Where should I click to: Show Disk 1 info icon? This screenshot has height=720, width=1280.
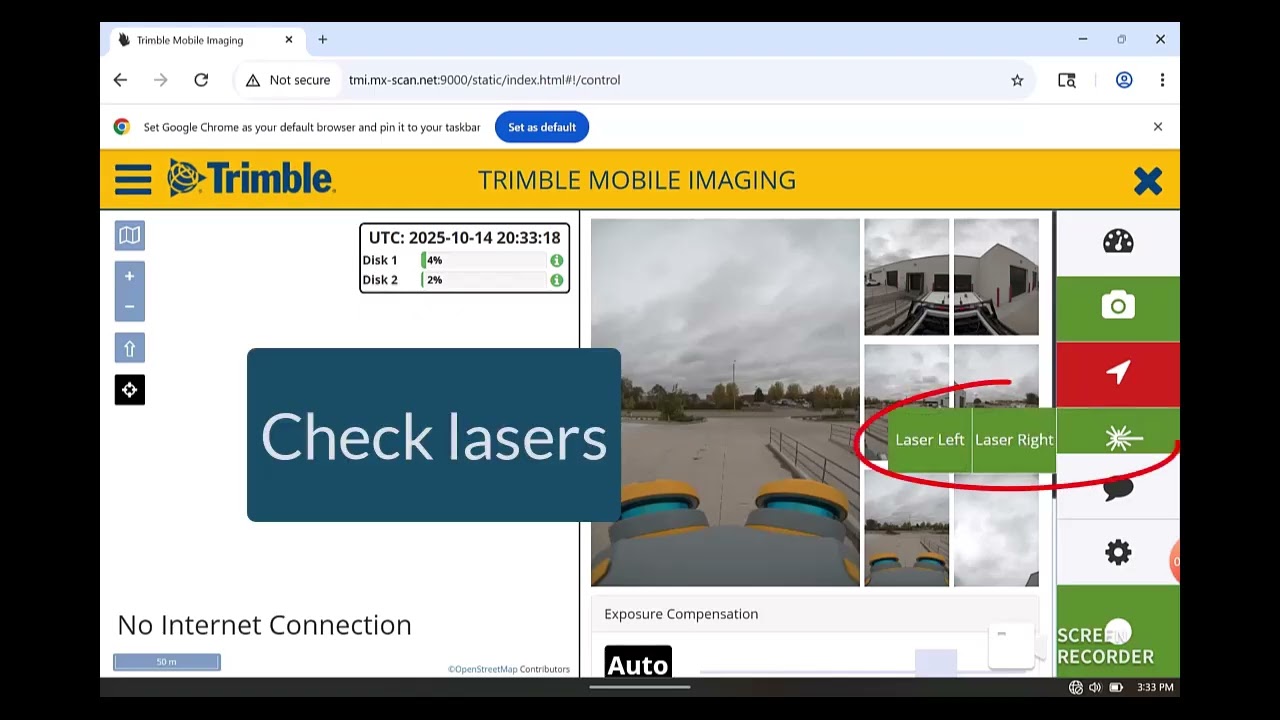click(x=556, y=260)
